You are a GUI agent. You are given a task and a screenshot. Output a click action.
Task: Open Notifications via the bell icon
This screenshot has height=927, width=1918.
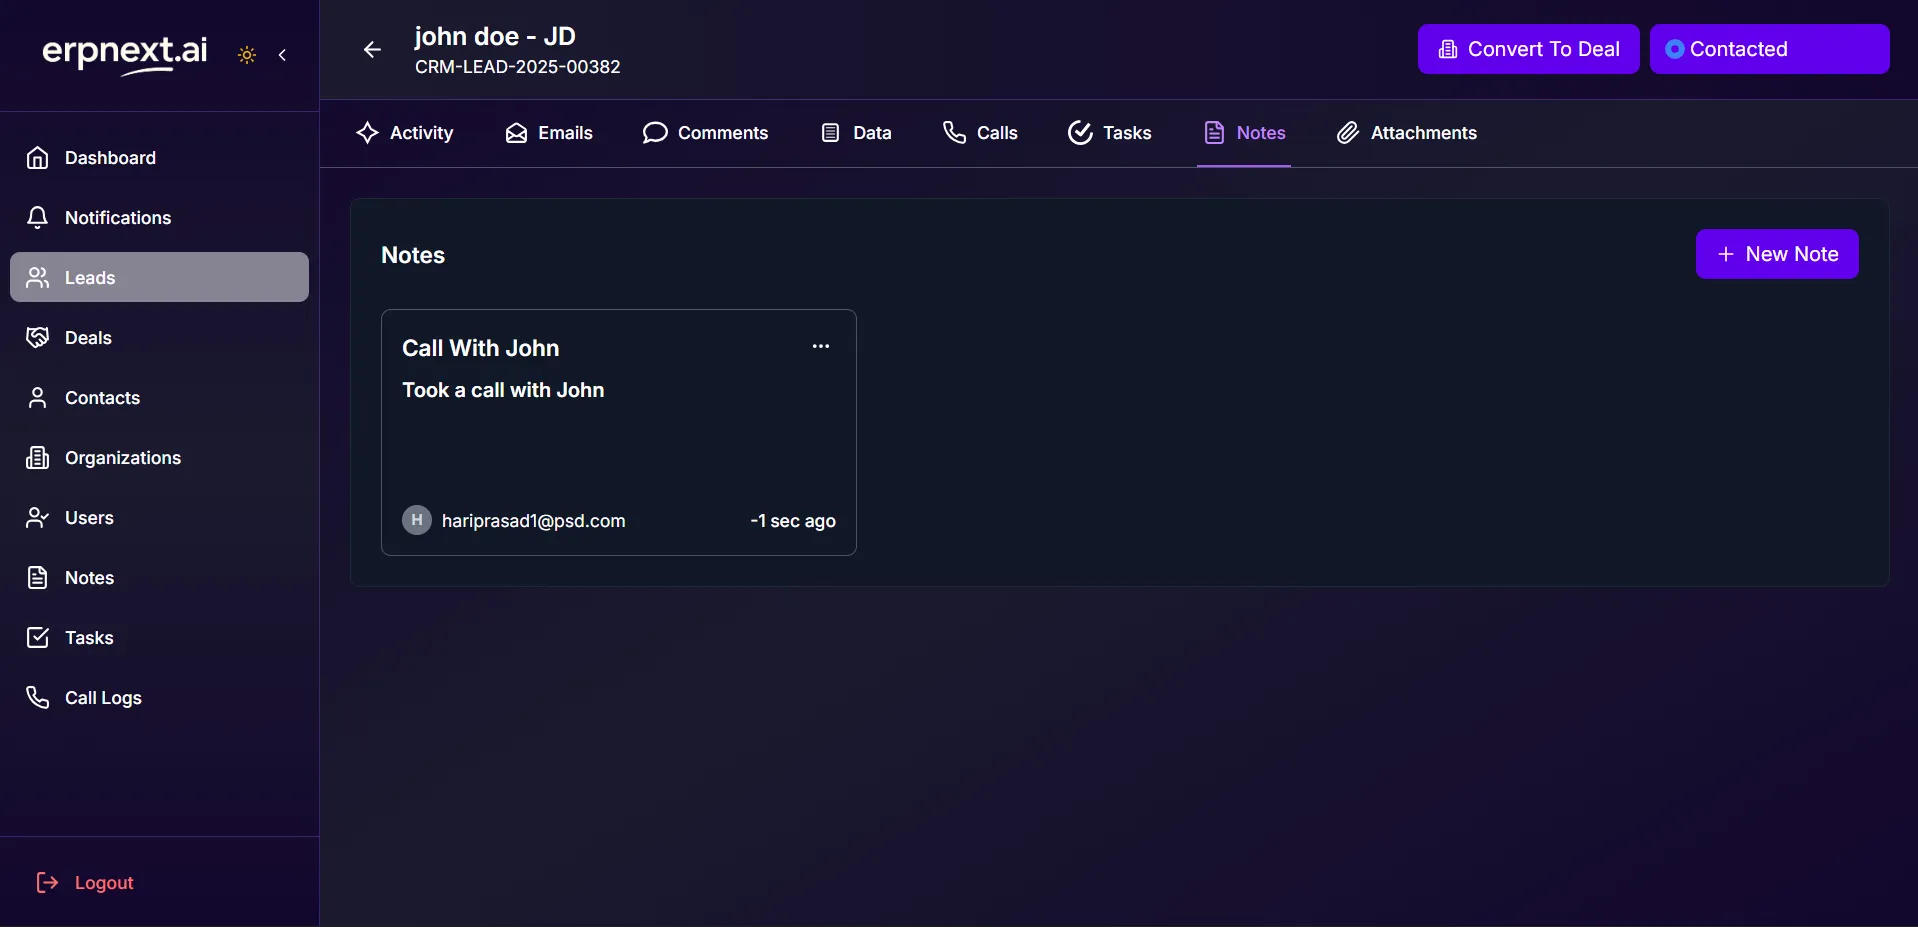pyautogui.click(x=38, y=218)
